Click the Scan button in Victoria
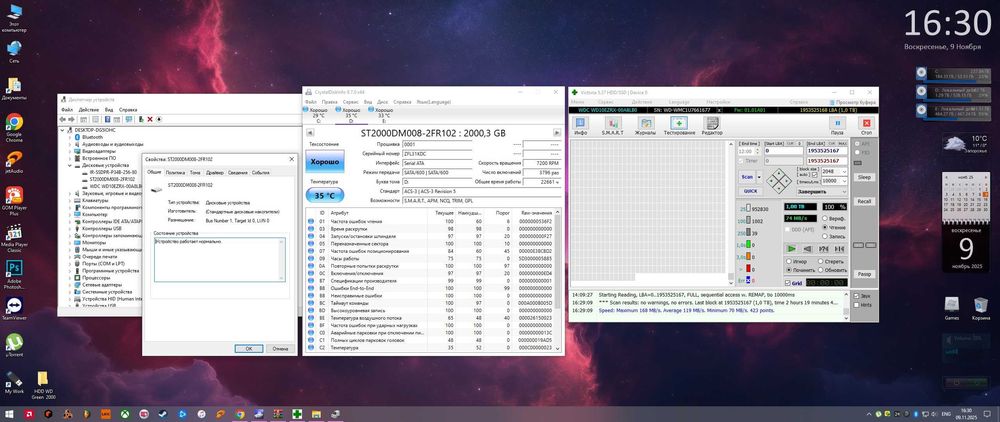 pyautogui.click(x=747, y=177)
